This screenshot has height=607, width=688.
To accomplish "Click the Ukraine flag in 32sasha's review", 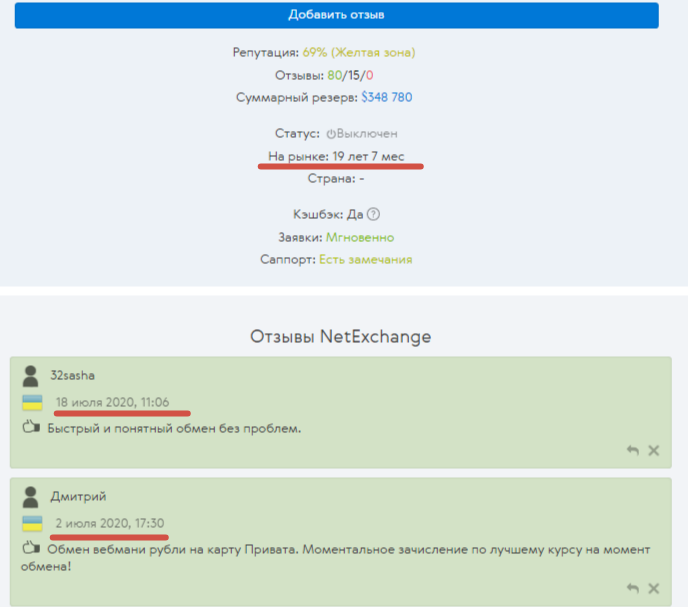I will click(x=32, y=402).
